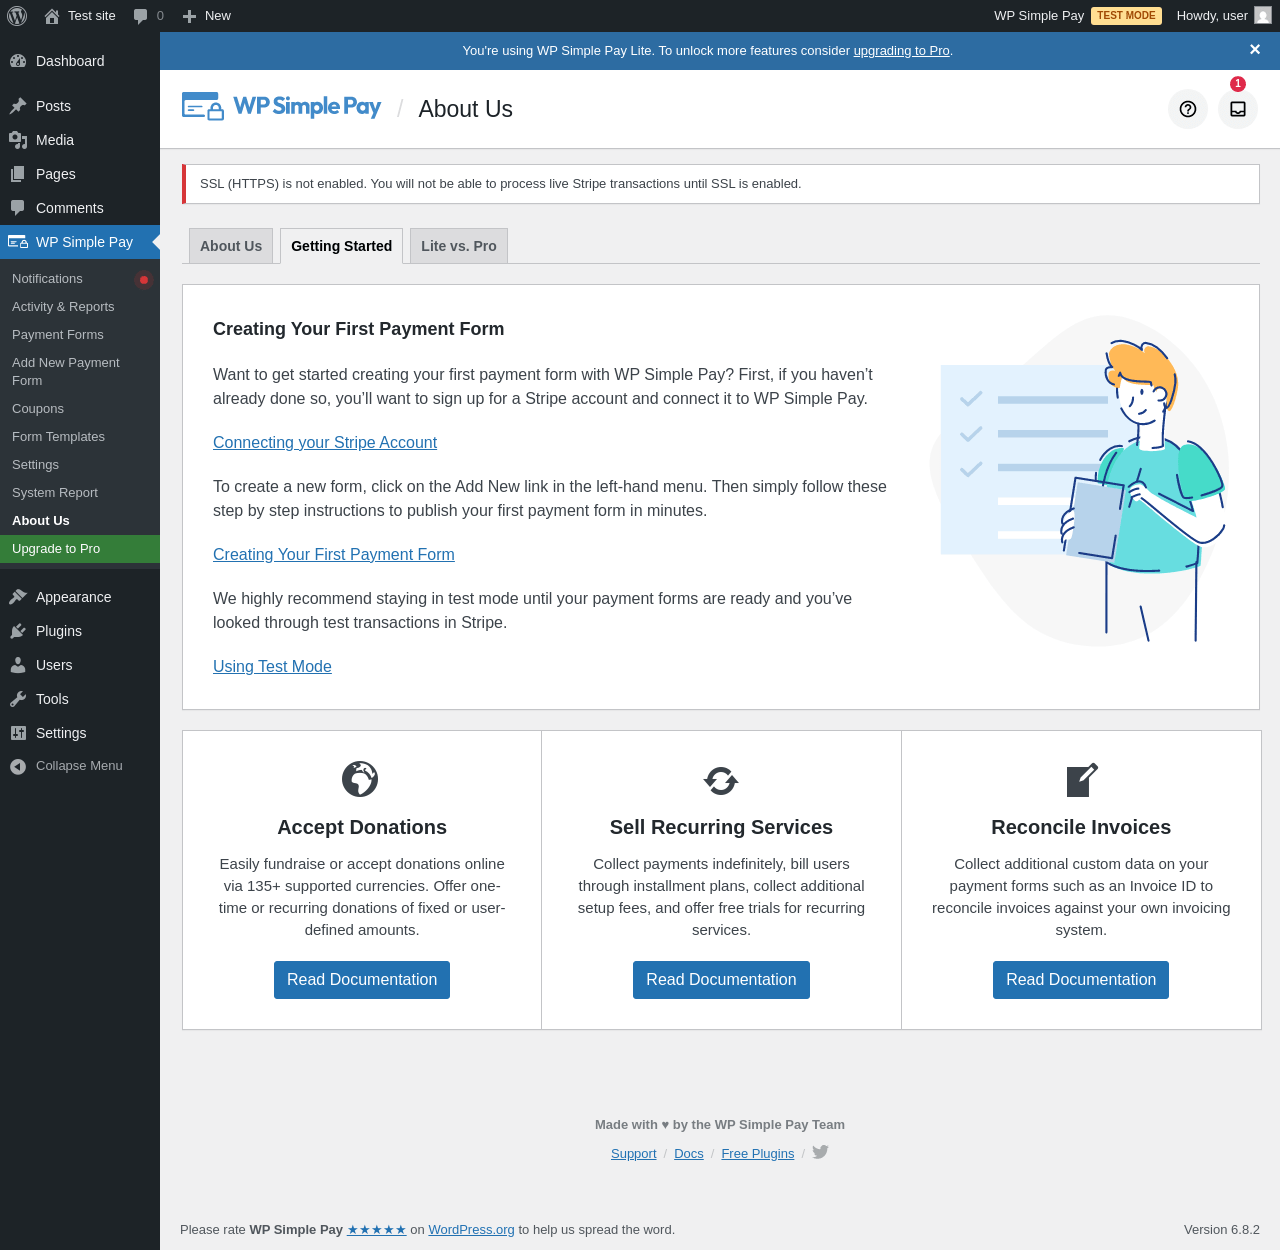The width and height of the screenshot is (1280, 1250).
Task: Select About Us submenu item
Action: (80, 521)
